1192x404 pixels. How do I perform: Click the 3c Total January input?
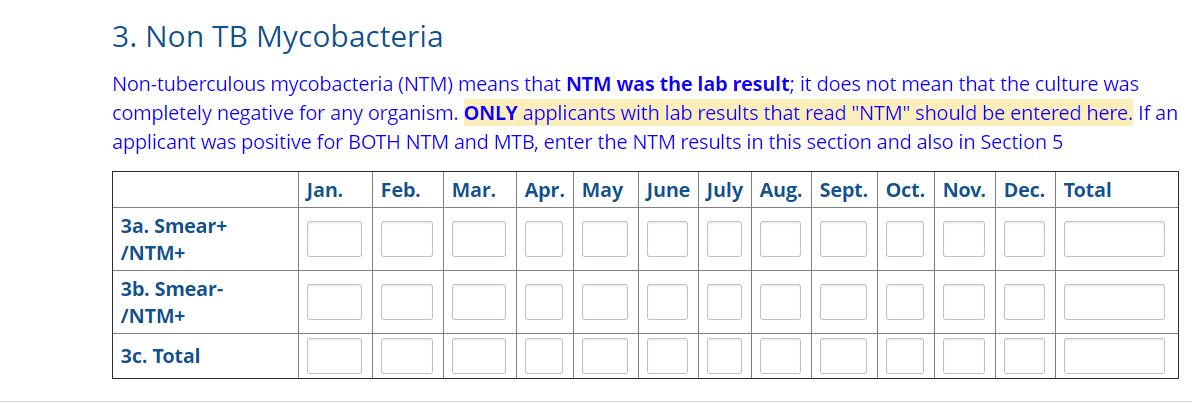[334, 356]
